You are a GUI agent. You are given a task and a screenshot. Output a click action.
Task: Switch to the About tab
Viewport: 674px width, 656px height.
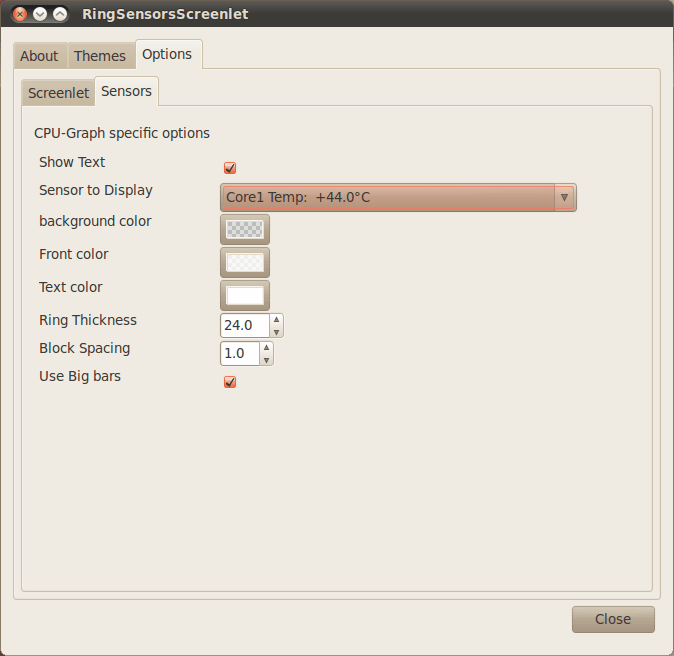[x=39, y=56]
